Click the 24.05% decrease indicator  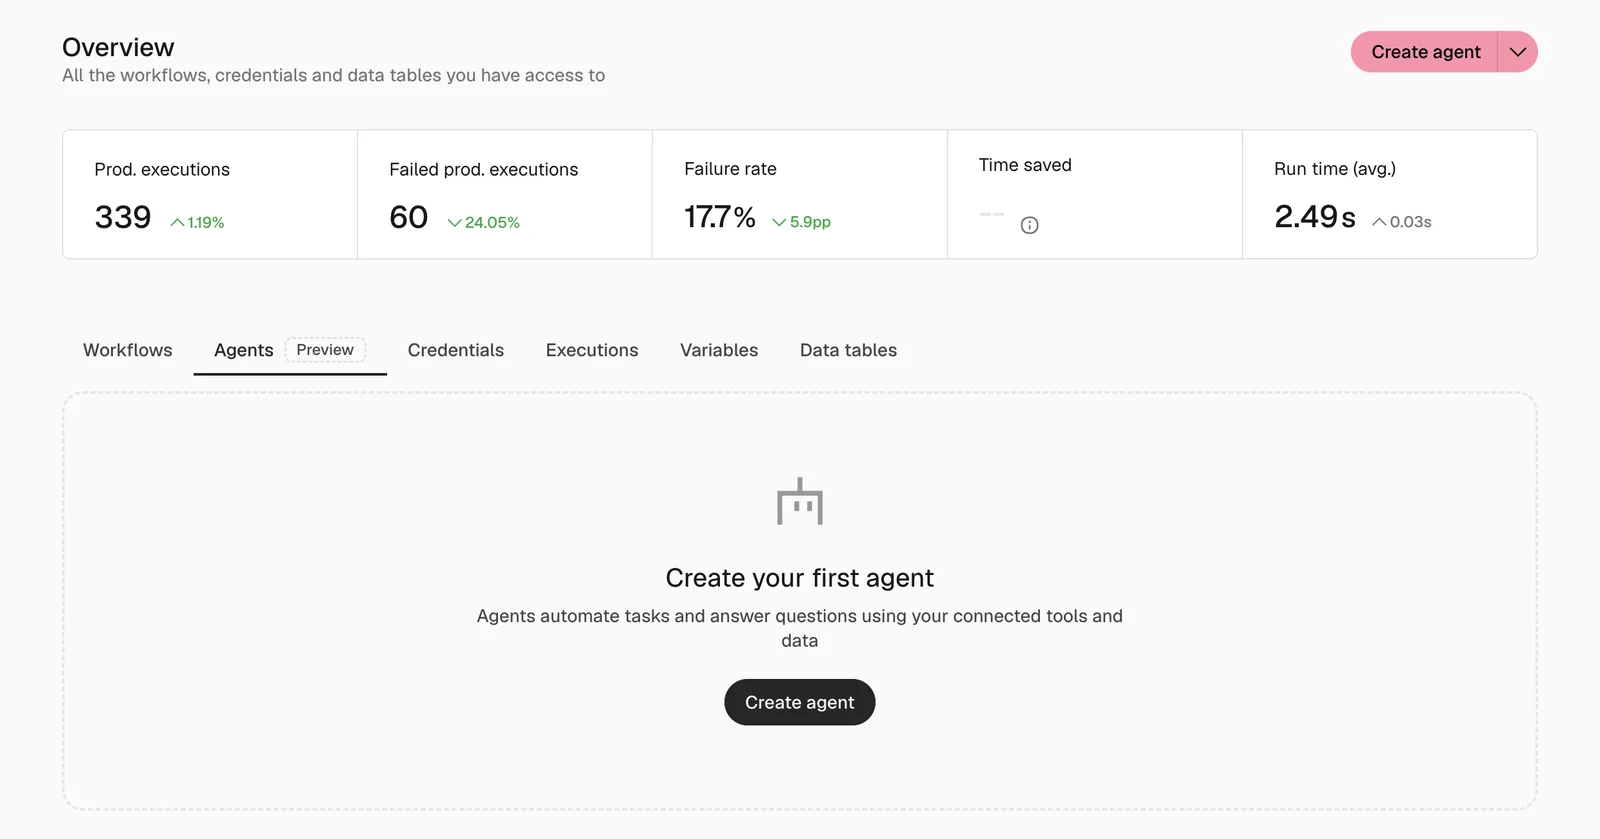(484, 222)
